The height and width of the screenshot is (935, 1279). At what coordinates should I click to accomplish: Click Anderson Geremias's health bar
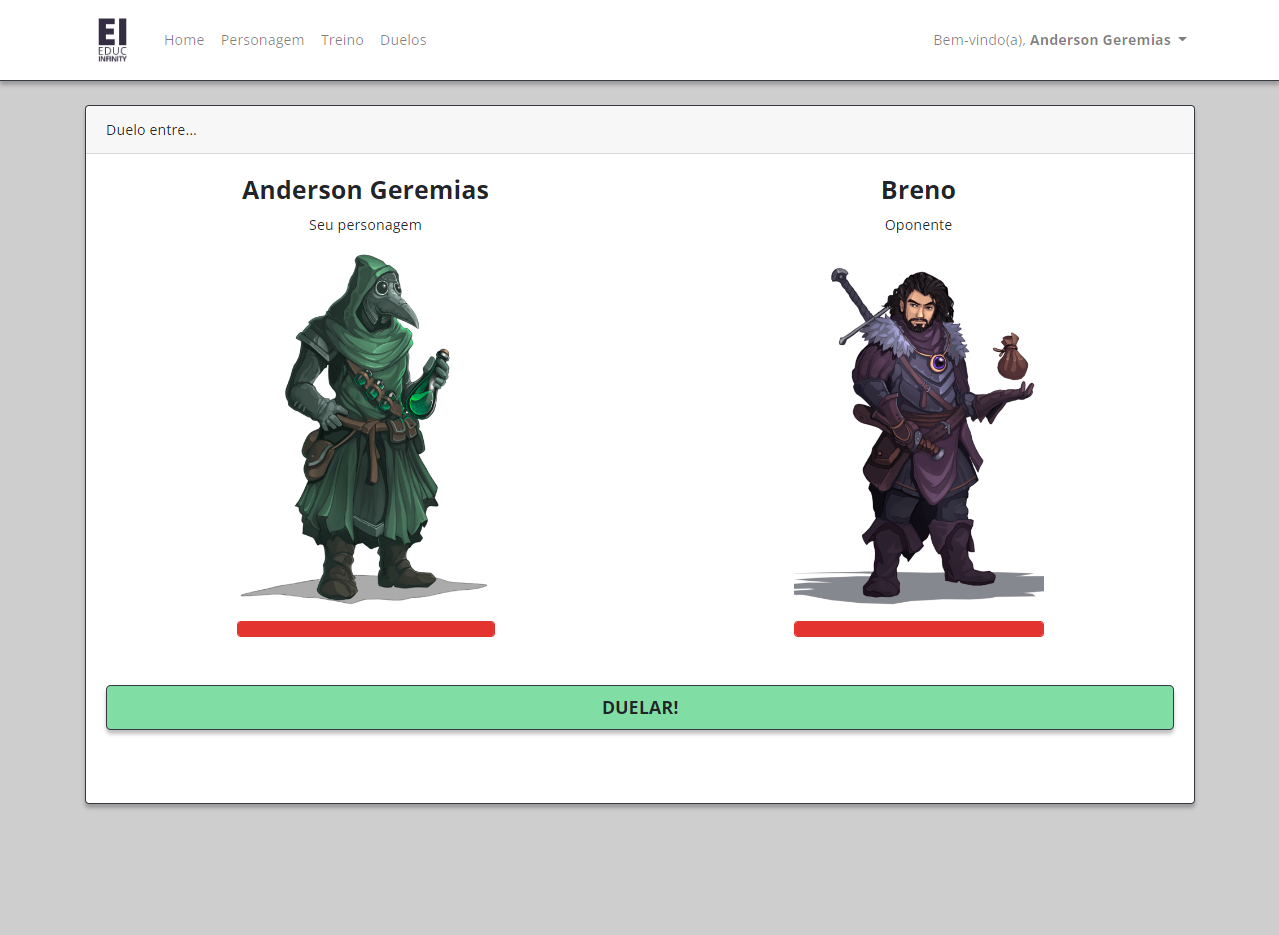365,628
